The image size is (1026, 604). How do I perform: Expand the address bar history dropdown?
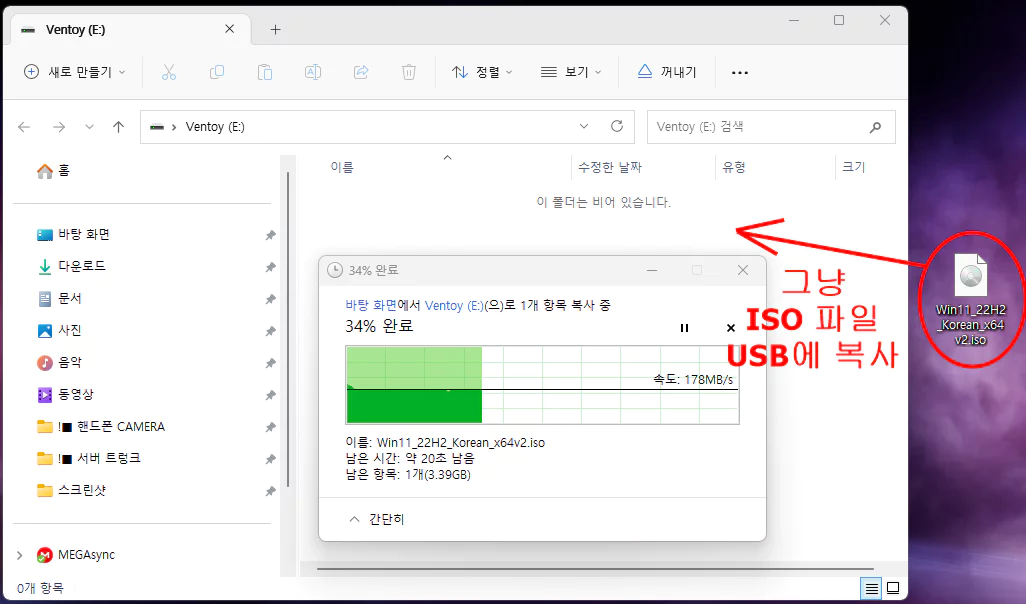point(584,126)
